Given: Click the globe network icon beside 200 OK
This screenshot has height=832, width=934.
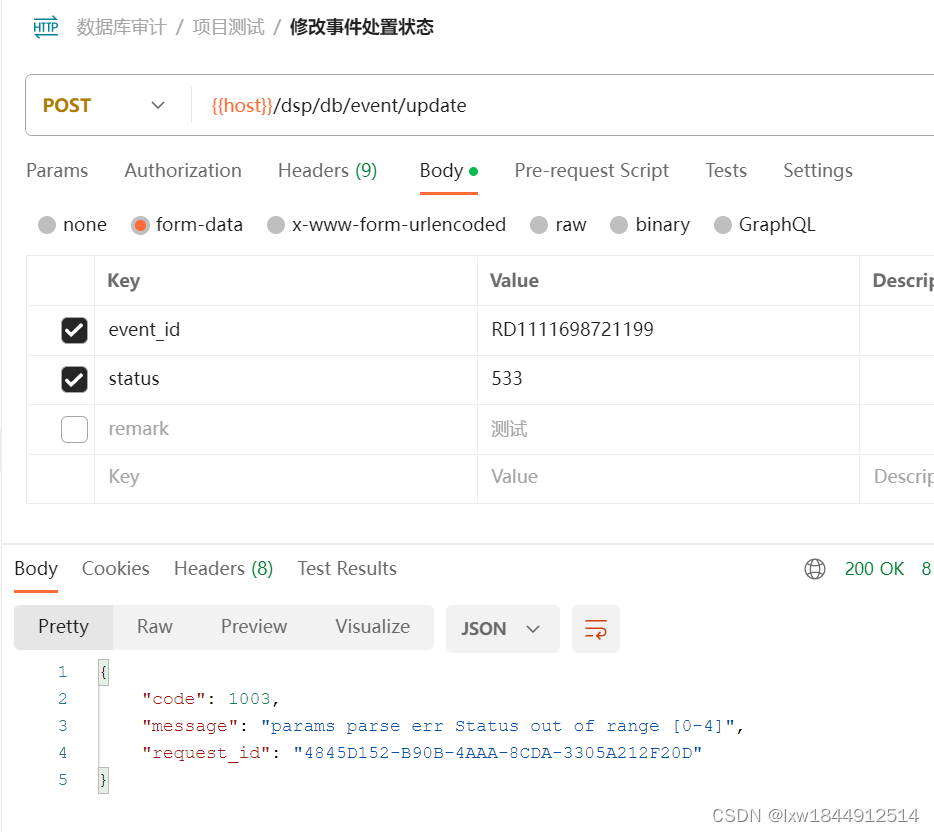Looking at the screenshot, I should pos(814,569).
